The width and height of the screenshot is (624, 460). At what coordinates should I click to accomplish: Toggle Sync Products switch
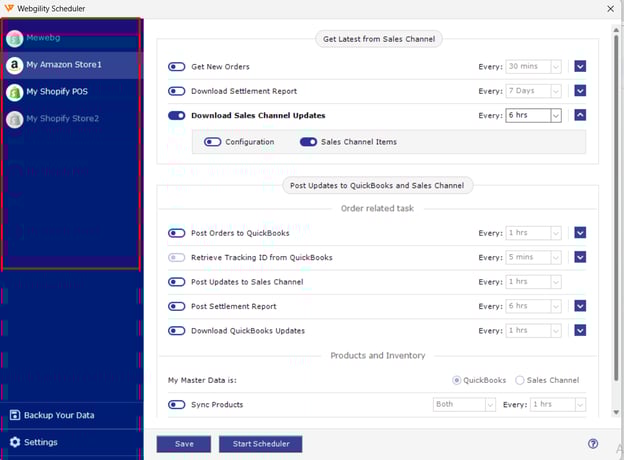click(x=176, y=405)
